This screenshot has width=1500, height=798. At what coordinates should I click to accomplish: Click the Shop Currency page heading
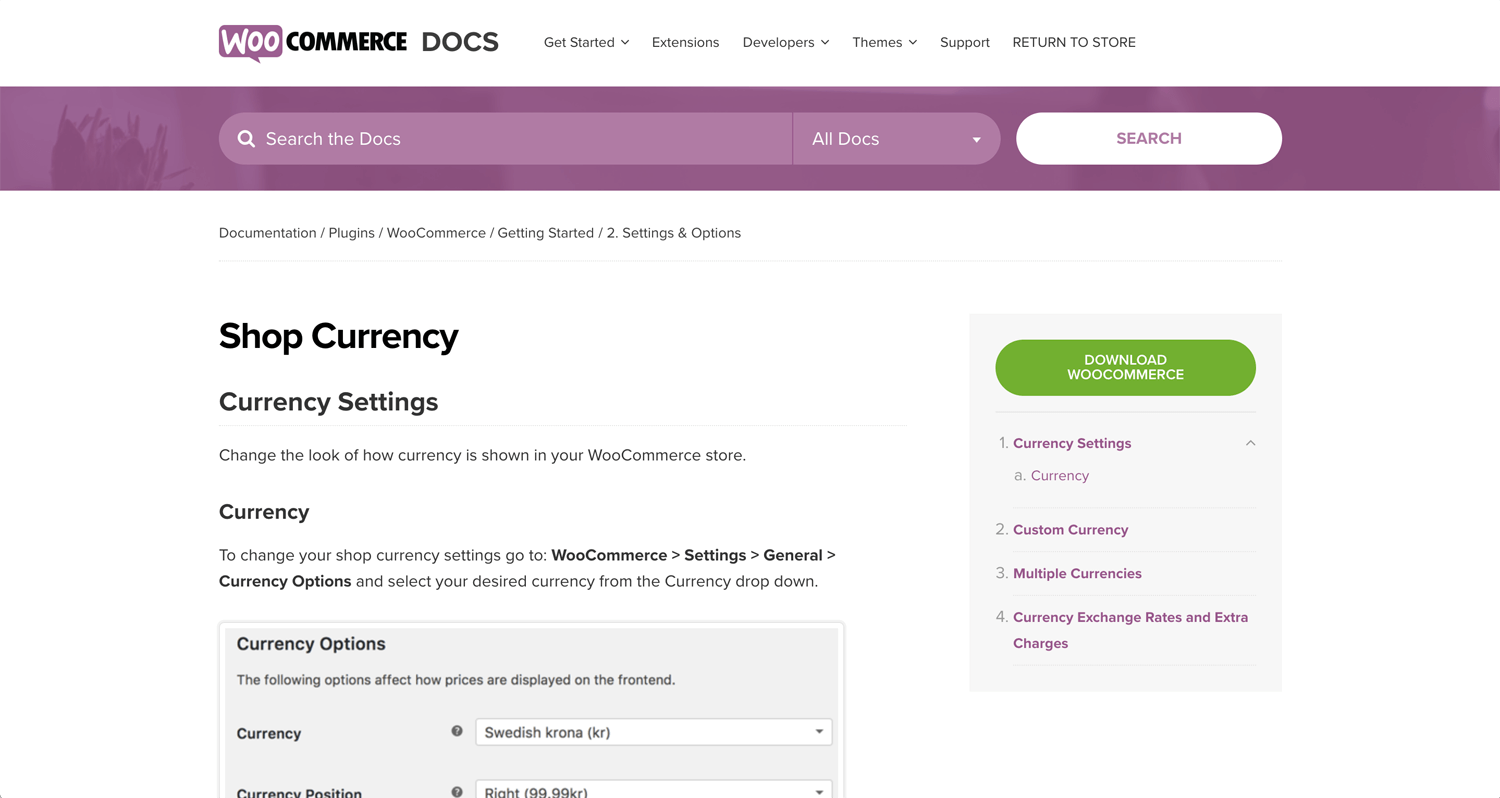point(338,336)
